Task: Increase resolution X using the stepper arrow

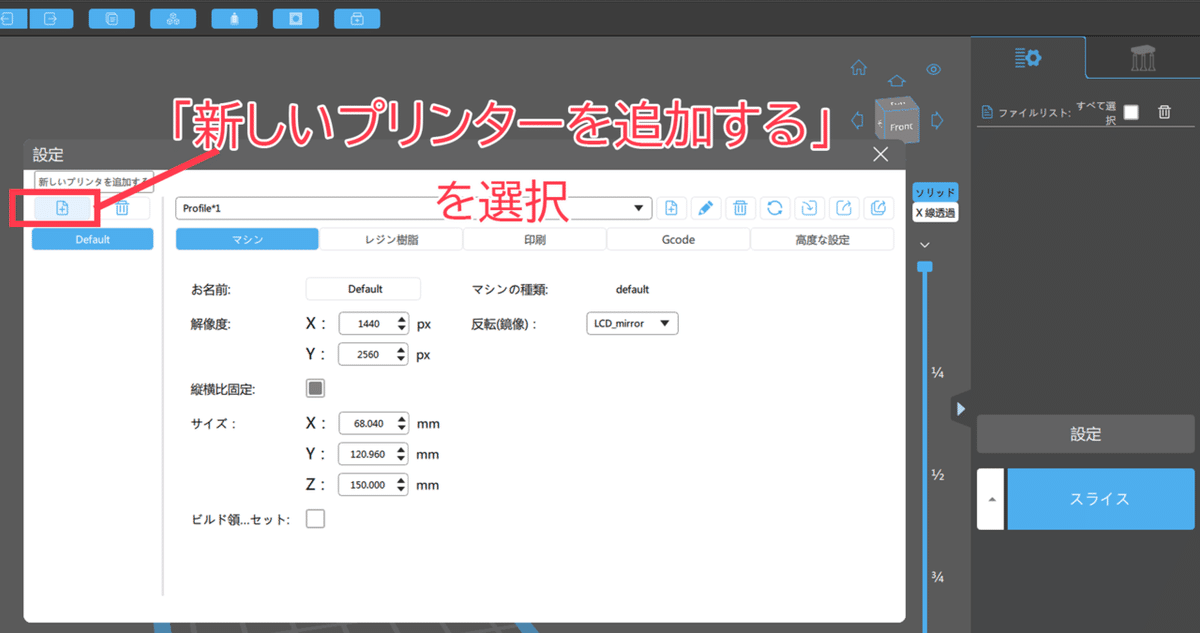Action: 399,318
